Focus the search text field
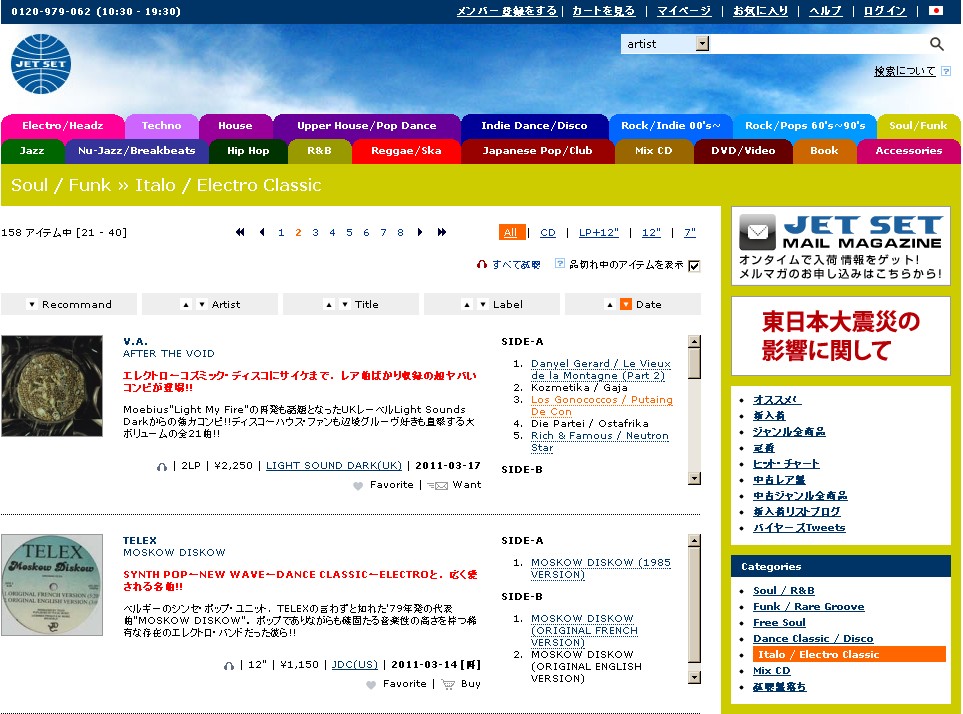Viewport: 963px width, 714px height. point(818,44)
